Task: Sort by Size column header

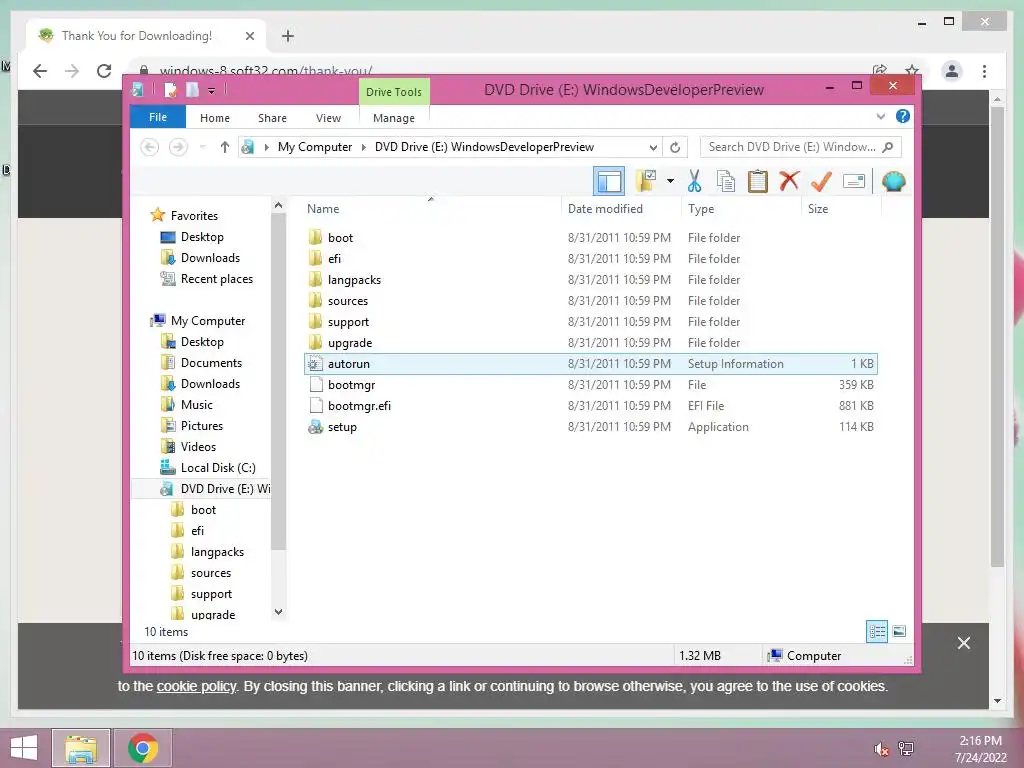Action: tap(818, 208)
